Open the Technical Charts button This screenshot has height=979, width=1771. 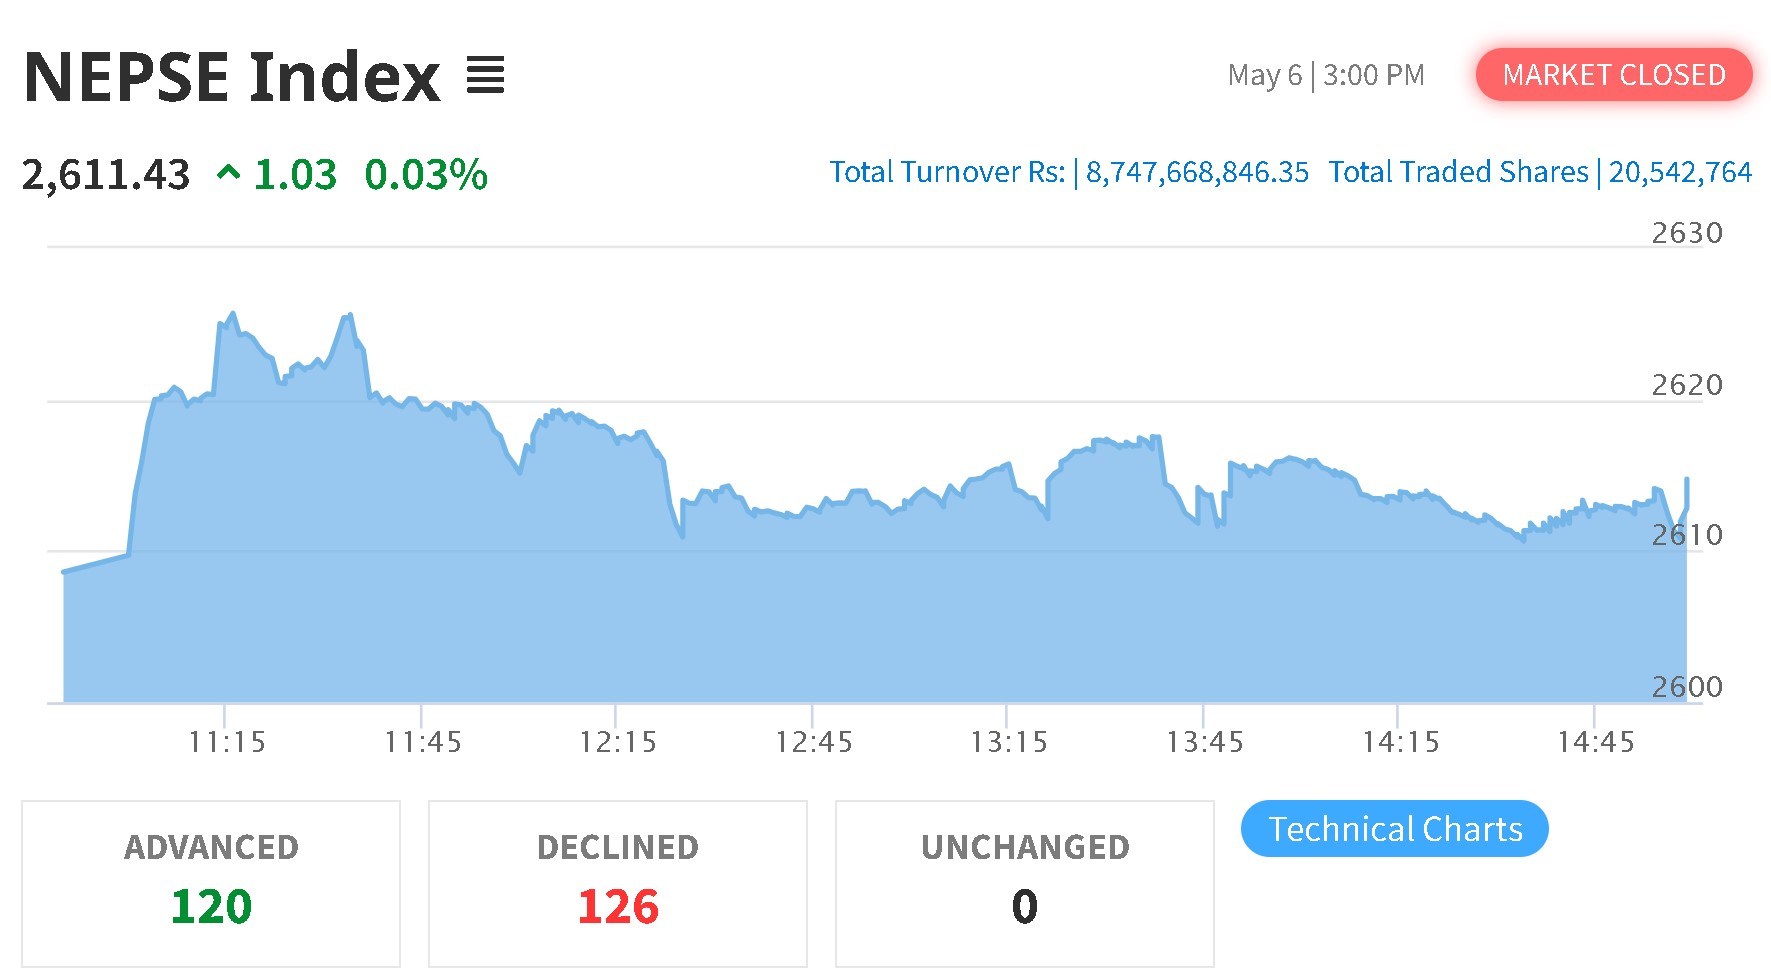[x=1394, y=828]
